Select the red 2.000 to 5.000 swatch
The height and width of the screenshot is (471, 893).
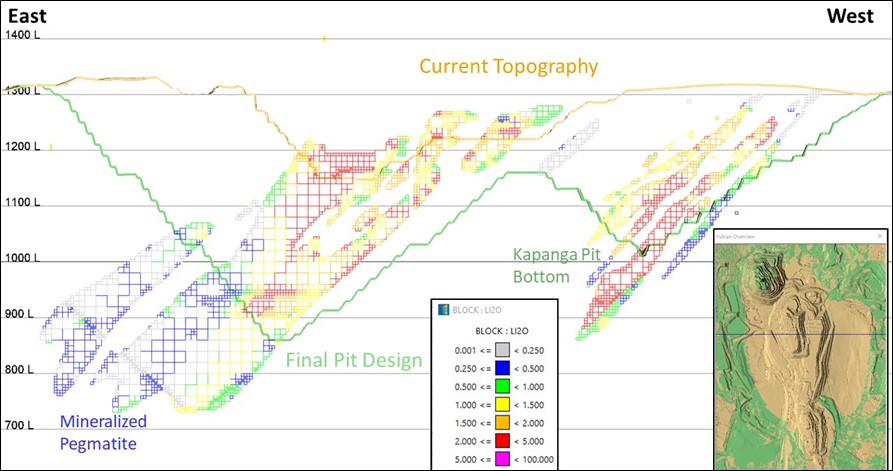pyautogui.click(x=502, y=441)
